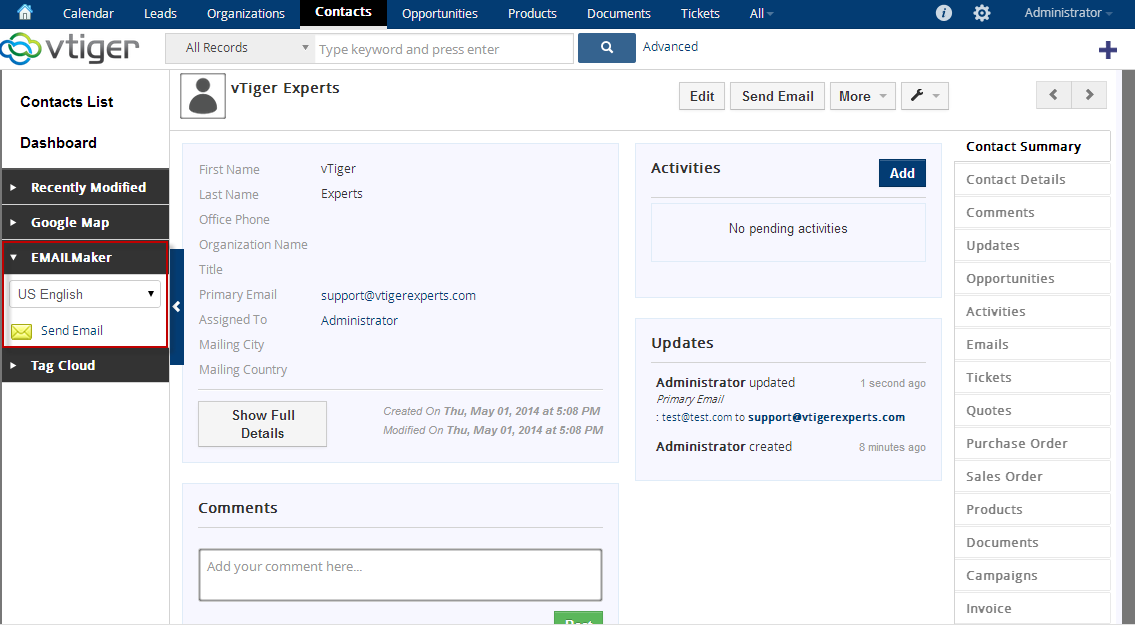Open US English language dropdown

(85, 294)
